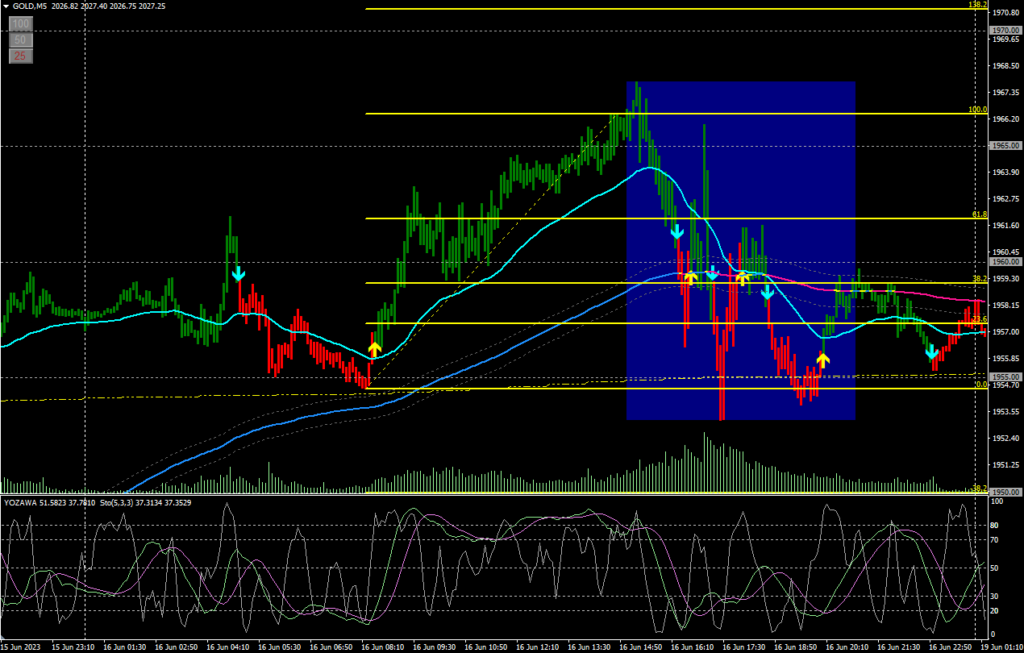Select the cyan down arrow signal near 22:50
The height and width of the screenshot is (653, 1024).
(x=932, y=353)
